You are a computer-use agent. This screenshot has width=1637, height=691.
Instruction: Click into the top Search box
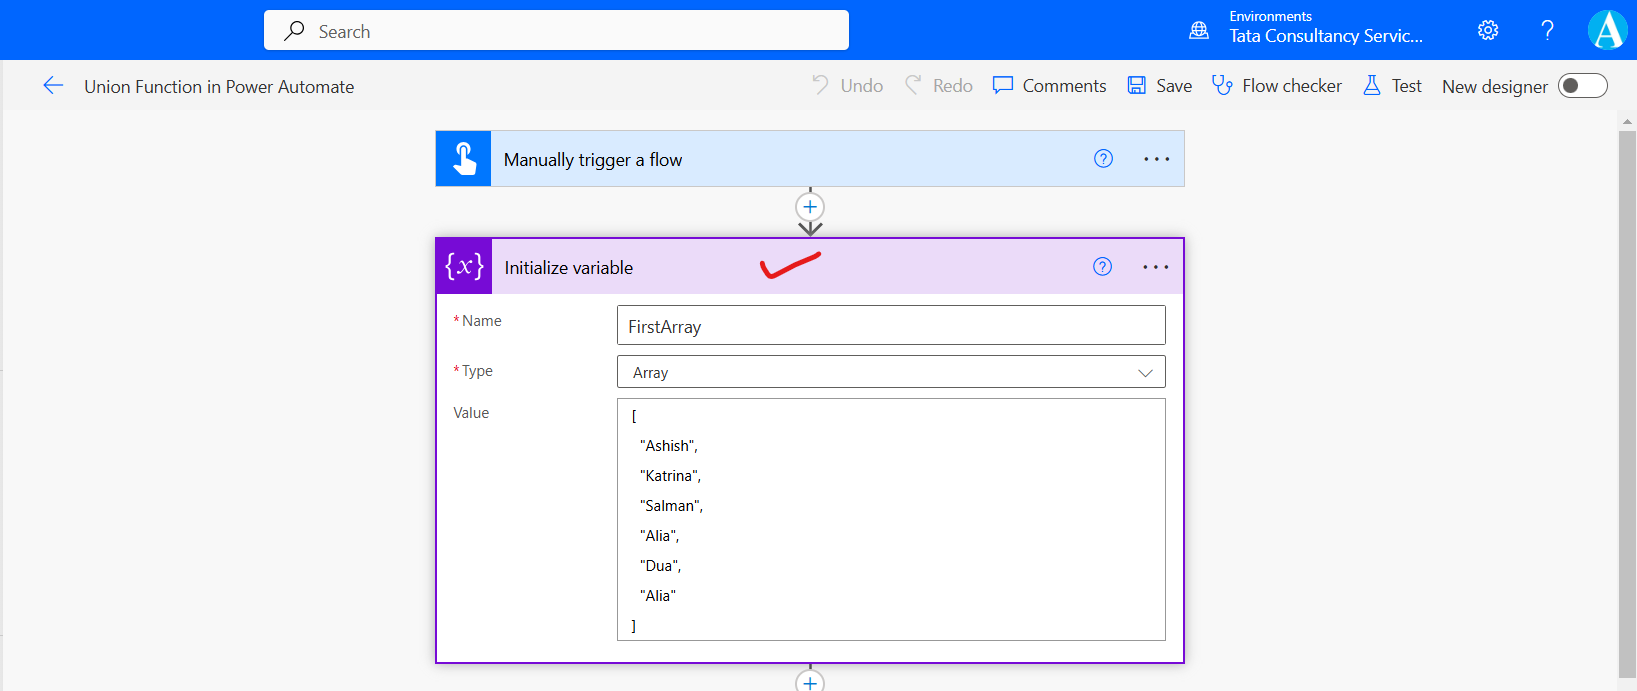[x=556, y=31]
